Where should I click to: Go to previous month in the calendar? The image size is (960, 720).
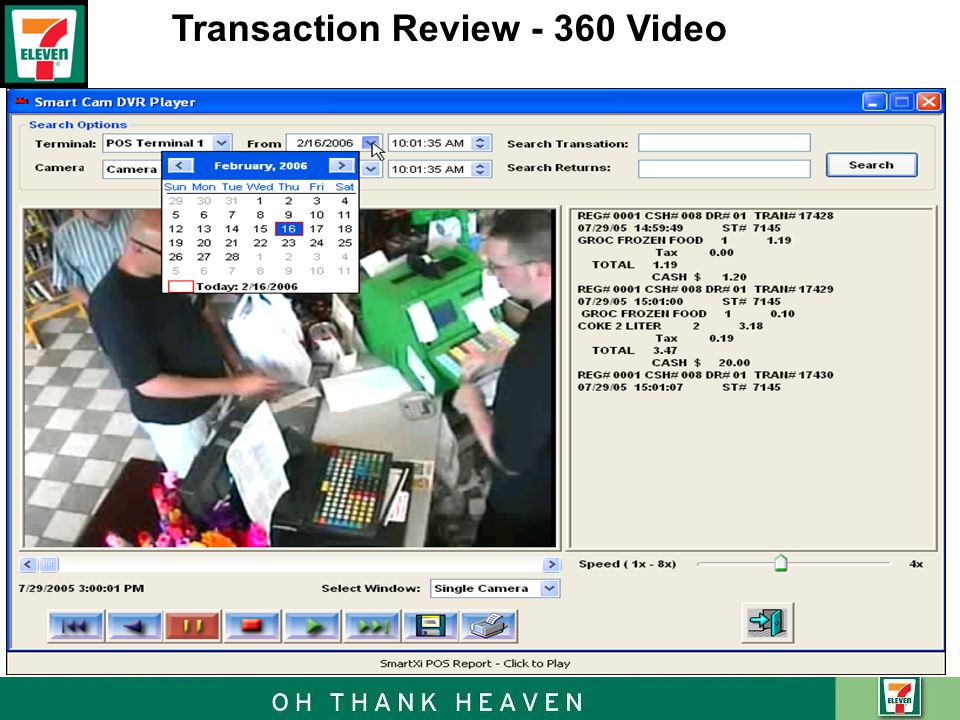click(x=180, y=165)
